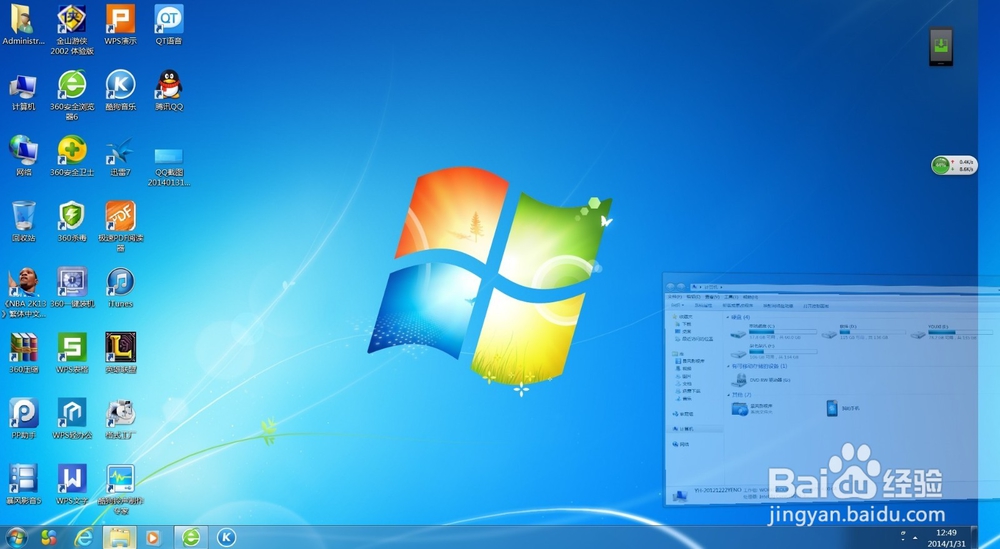This screenshot has height=549, width=1000.
Task: Launch 360安全卫士 desktop shortcut
Action: (72, 156)
